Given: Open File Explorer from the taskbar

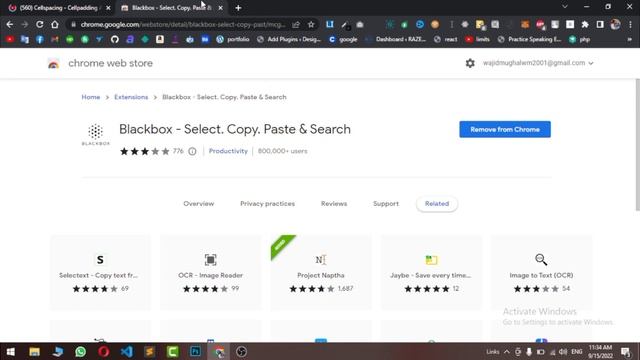Looking at the screenshot, I should 34,351.
